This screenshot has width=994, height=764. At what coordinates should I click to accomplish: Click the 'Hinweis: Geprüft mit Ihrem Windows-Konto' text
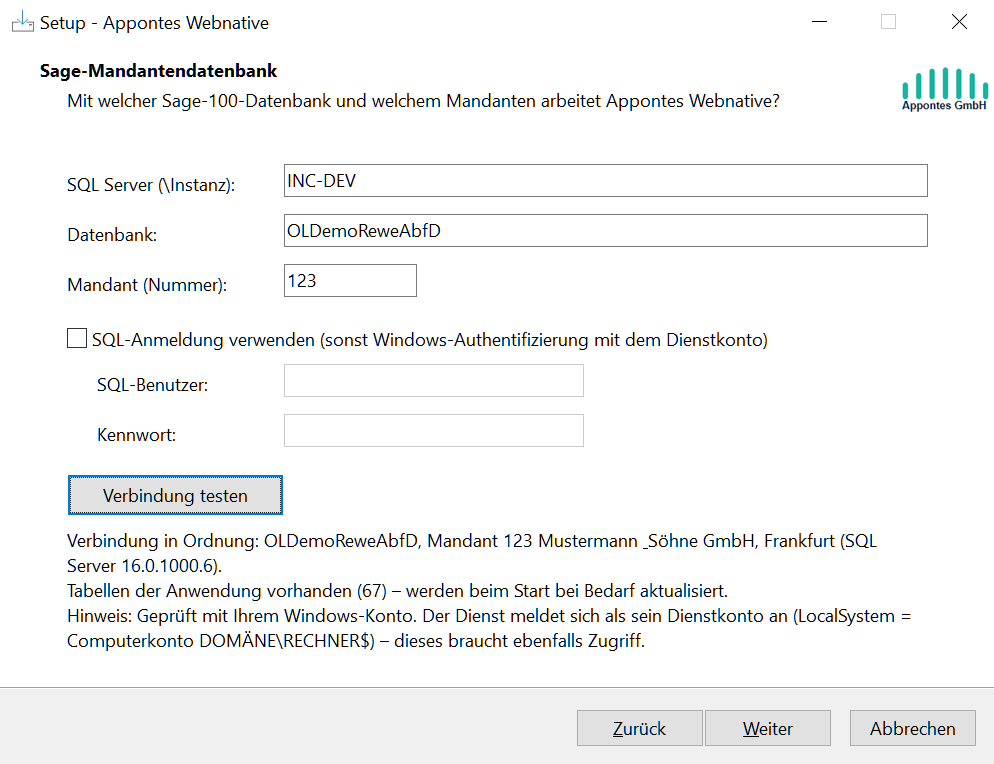pyautogui.click(x=489, y=616)
